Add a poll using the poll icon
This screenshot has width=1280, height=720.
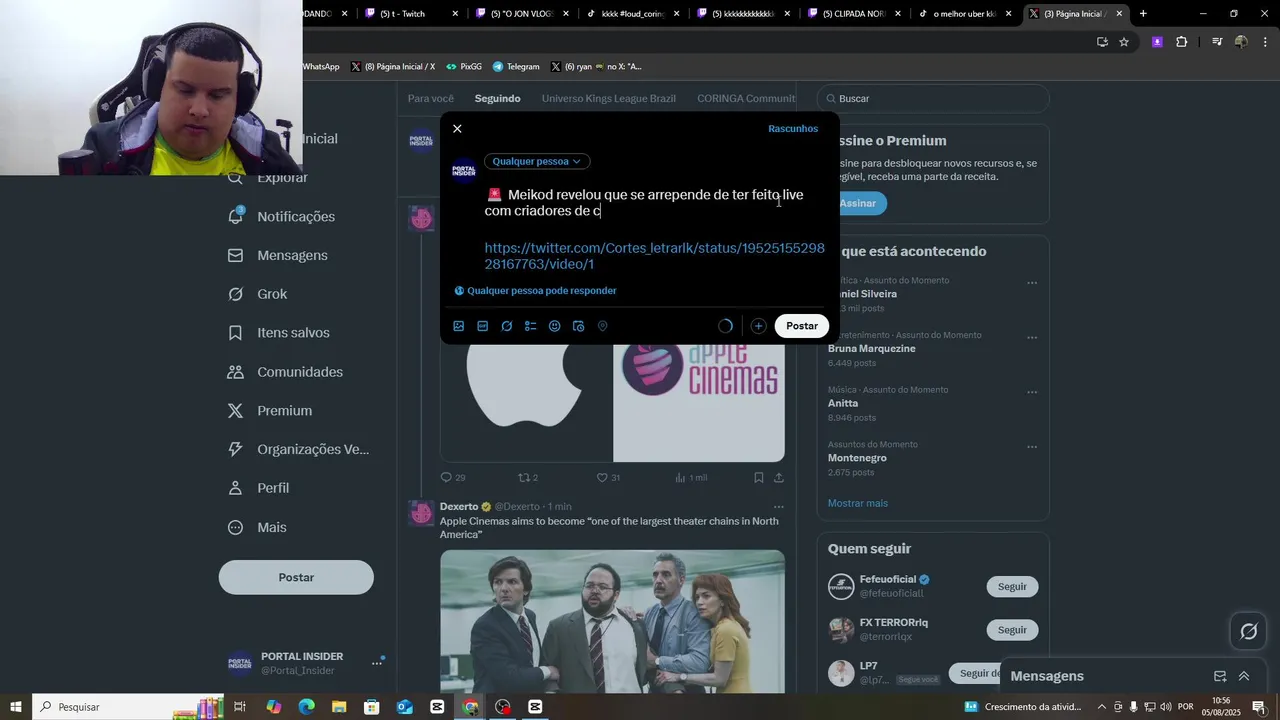coord(531,326)
